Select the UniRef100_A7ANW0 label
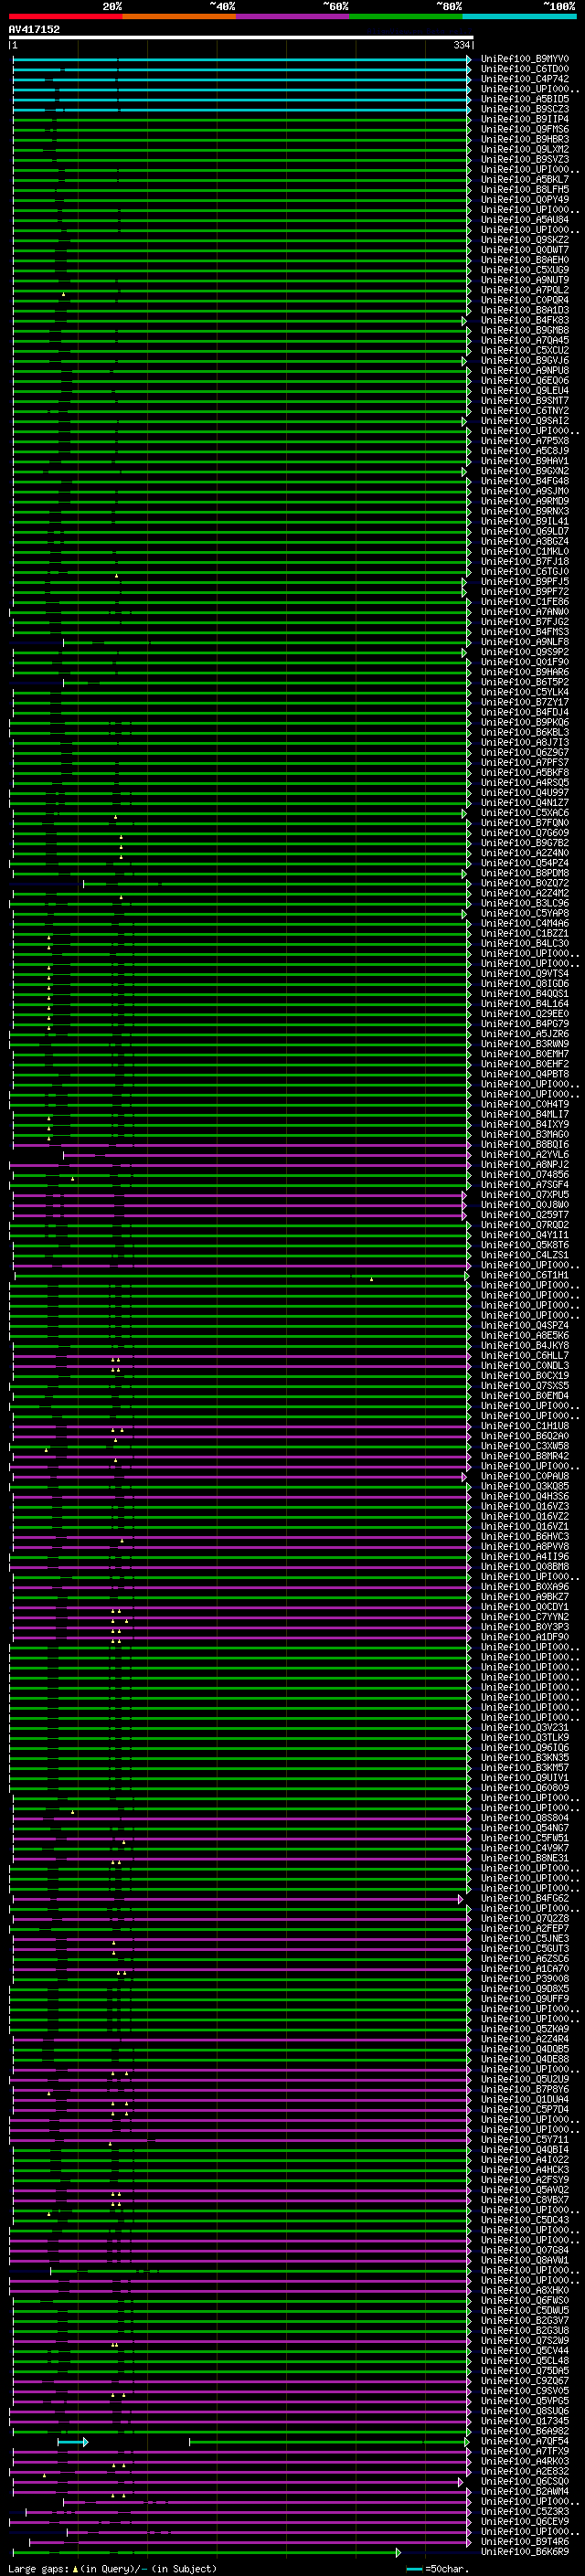Screen dimensions: 585x2576 [x=525, y=612]
